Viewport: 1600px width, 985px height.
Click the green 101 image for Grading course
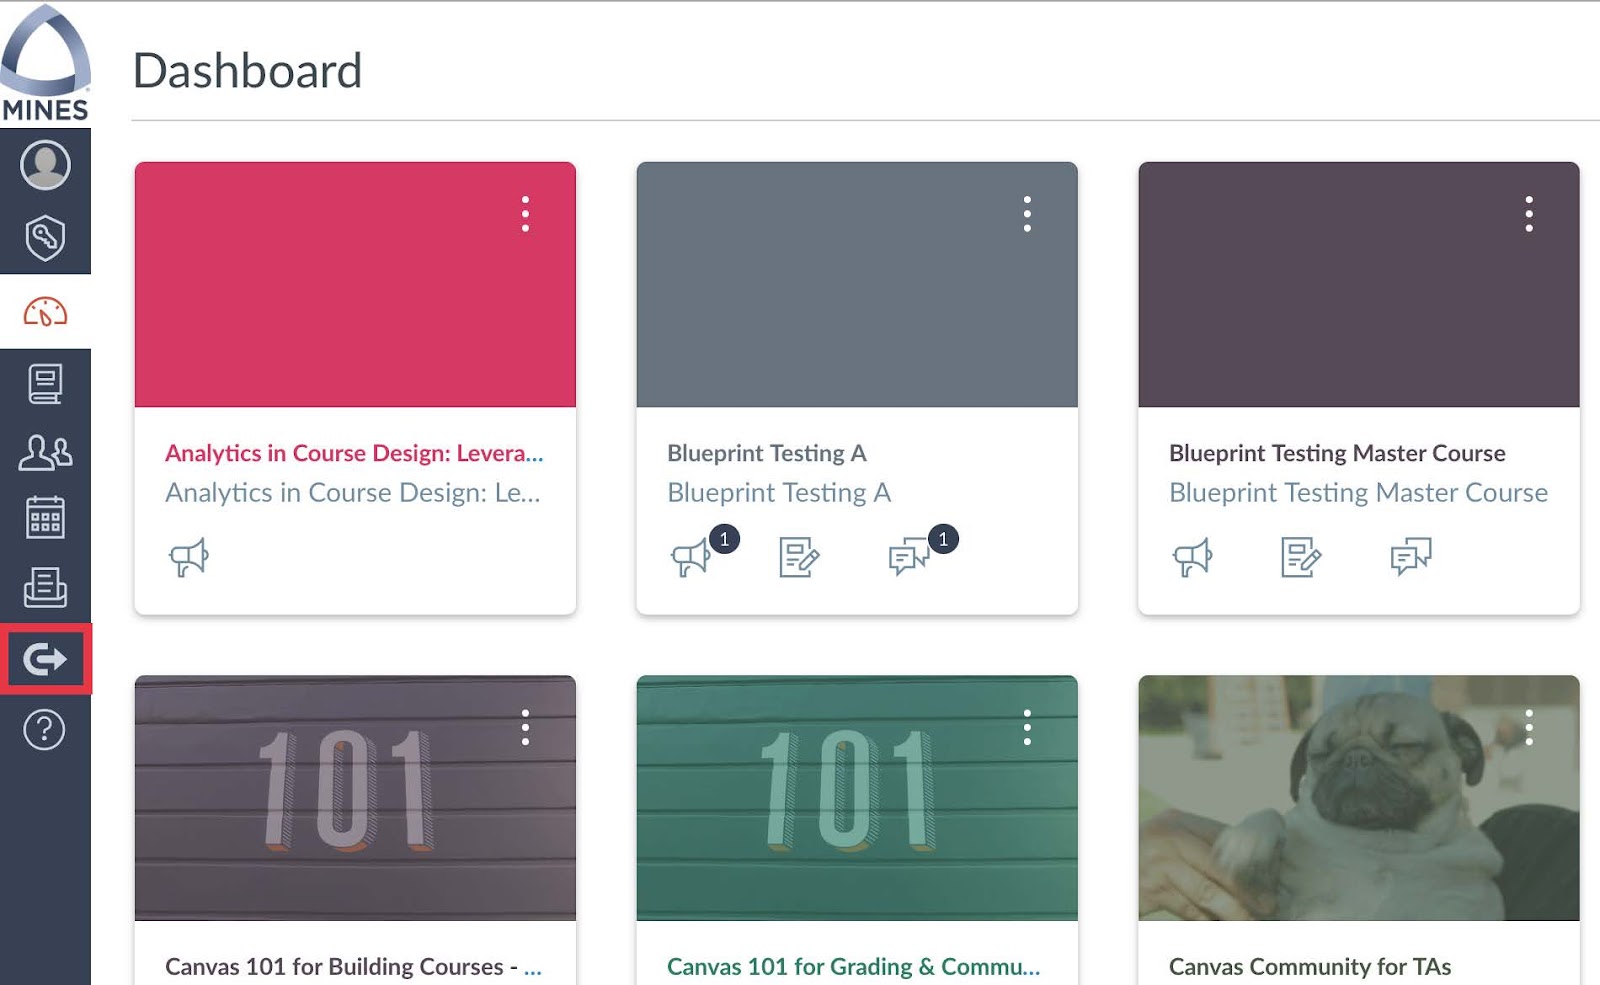click(857, 798)
